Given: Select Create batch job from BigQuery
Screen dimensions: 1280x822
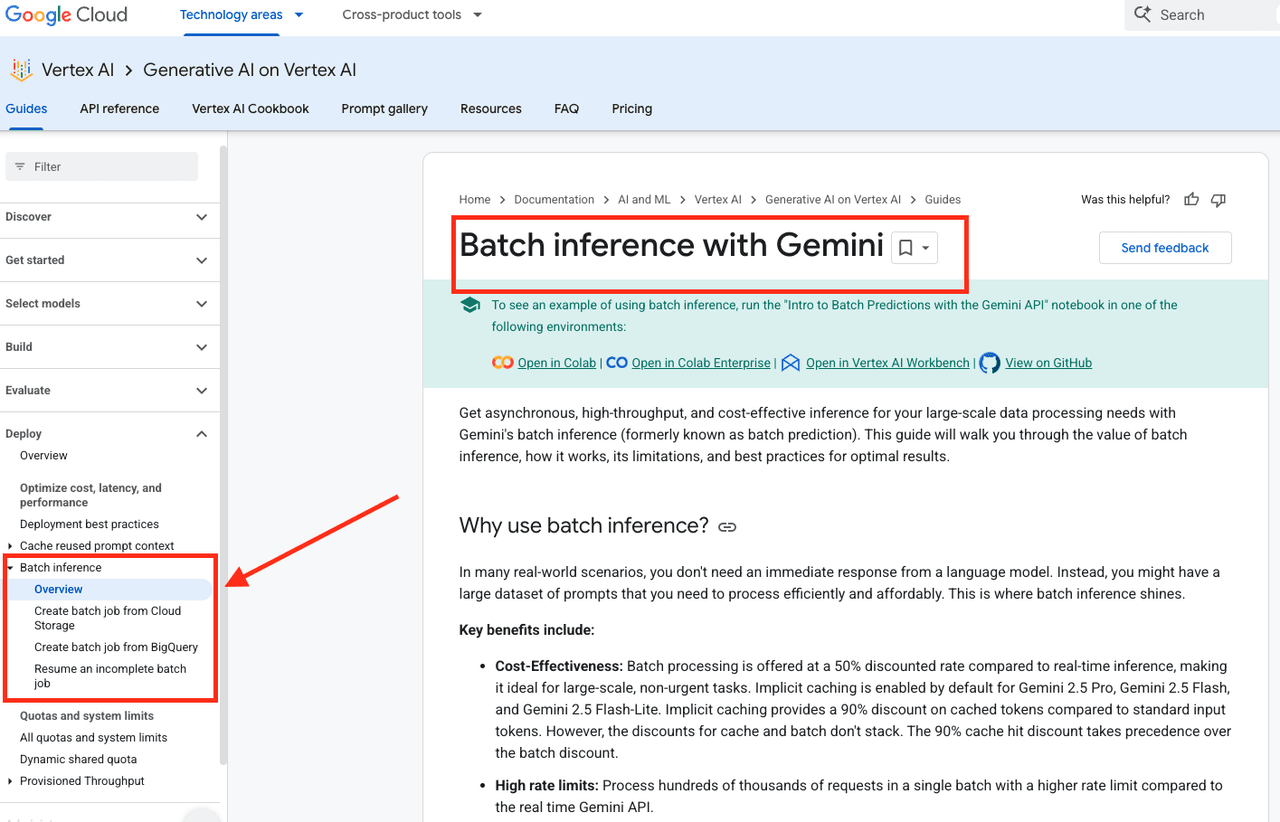Looking at the screenshot, I should coord(116,648).
